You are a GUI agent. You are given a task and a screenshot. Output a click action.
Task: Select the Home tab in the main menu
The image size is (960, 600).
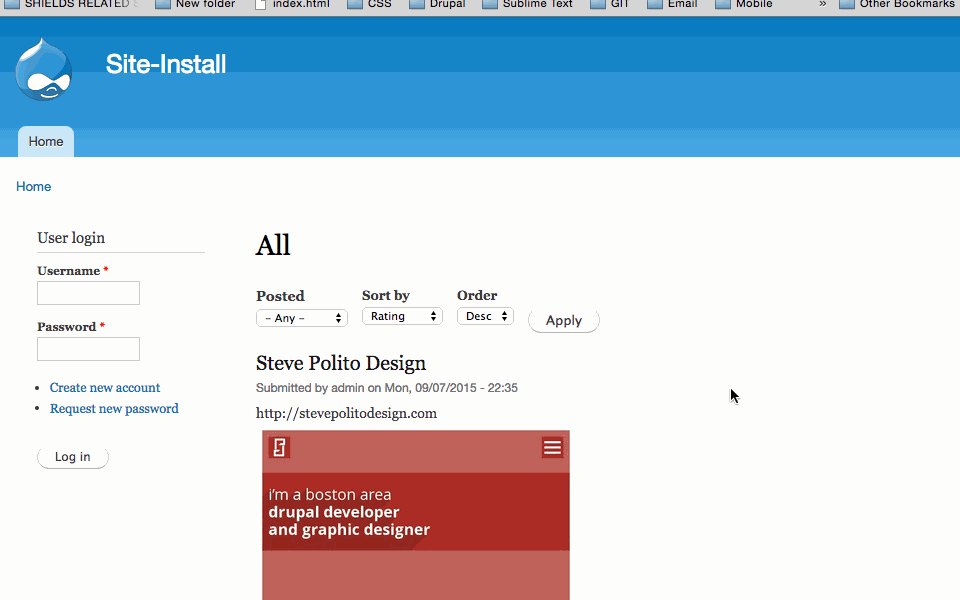coord(46,141)
